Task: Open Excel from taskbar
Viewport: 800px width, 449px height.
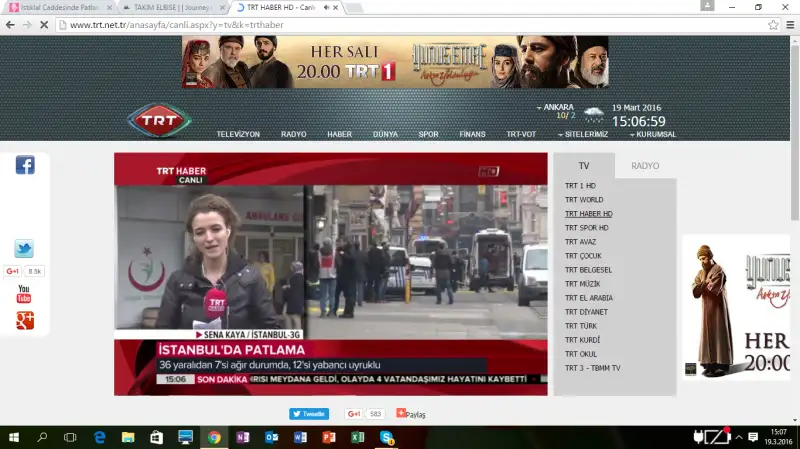Action: coord(358,437)
